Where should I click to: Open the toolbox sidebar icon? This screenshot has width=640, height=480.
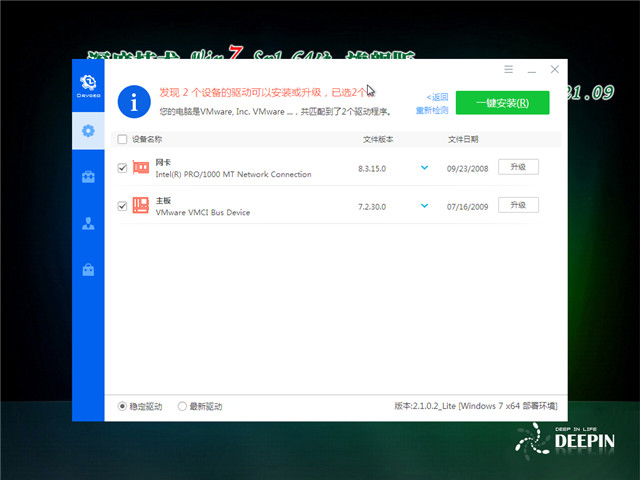(x=88, y=177)
